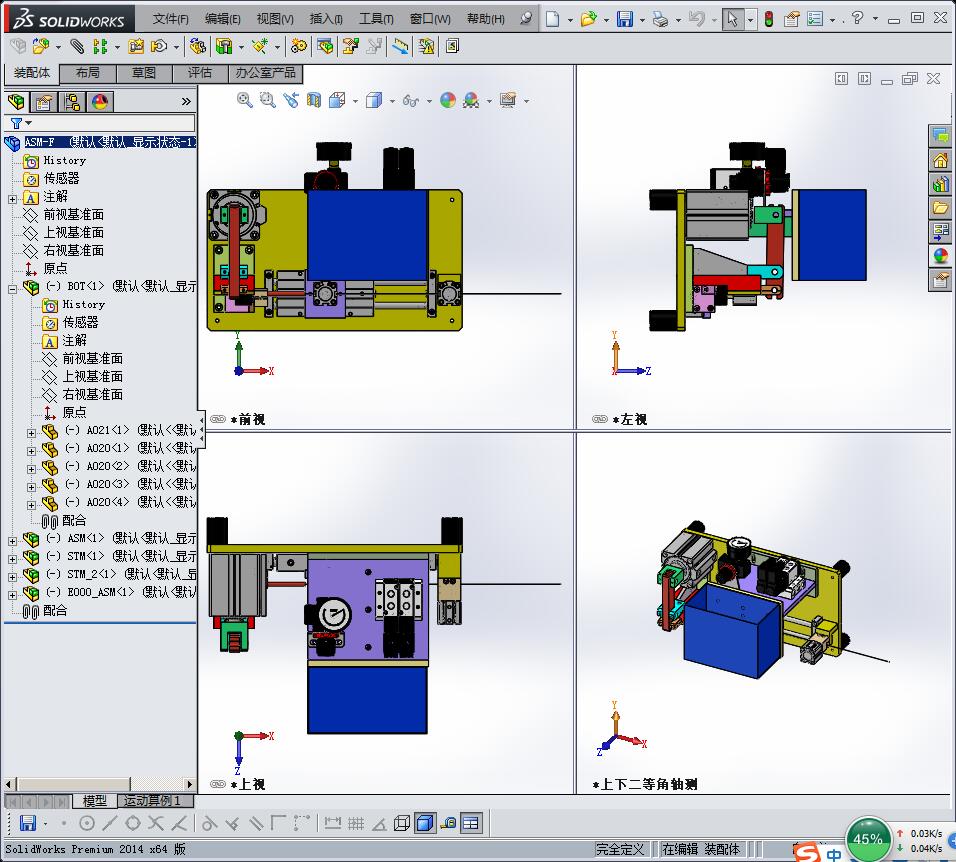The height and width of the screenshot is (862, 956).
Task: Open the Hide/Show Items dropdown arrow
Action: click(x=429, y=101)
